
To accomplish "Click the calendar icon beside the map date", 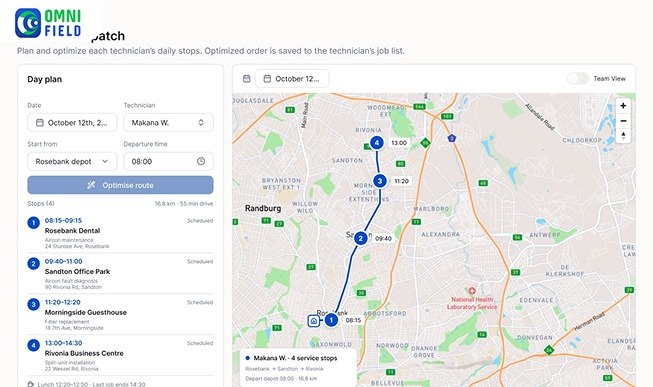I will tap(247, 79).
